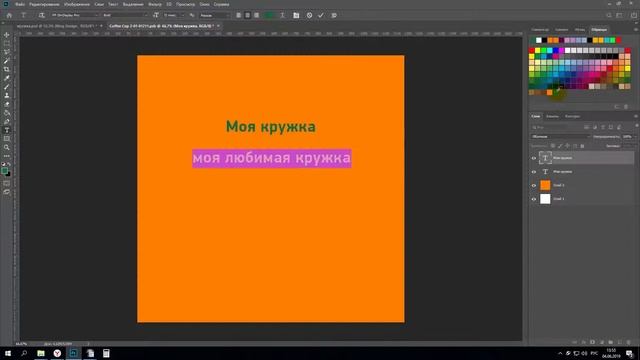The image size is (640, 360).
Task: Open the Calculator taskbar icon
Action: (106, 353)
